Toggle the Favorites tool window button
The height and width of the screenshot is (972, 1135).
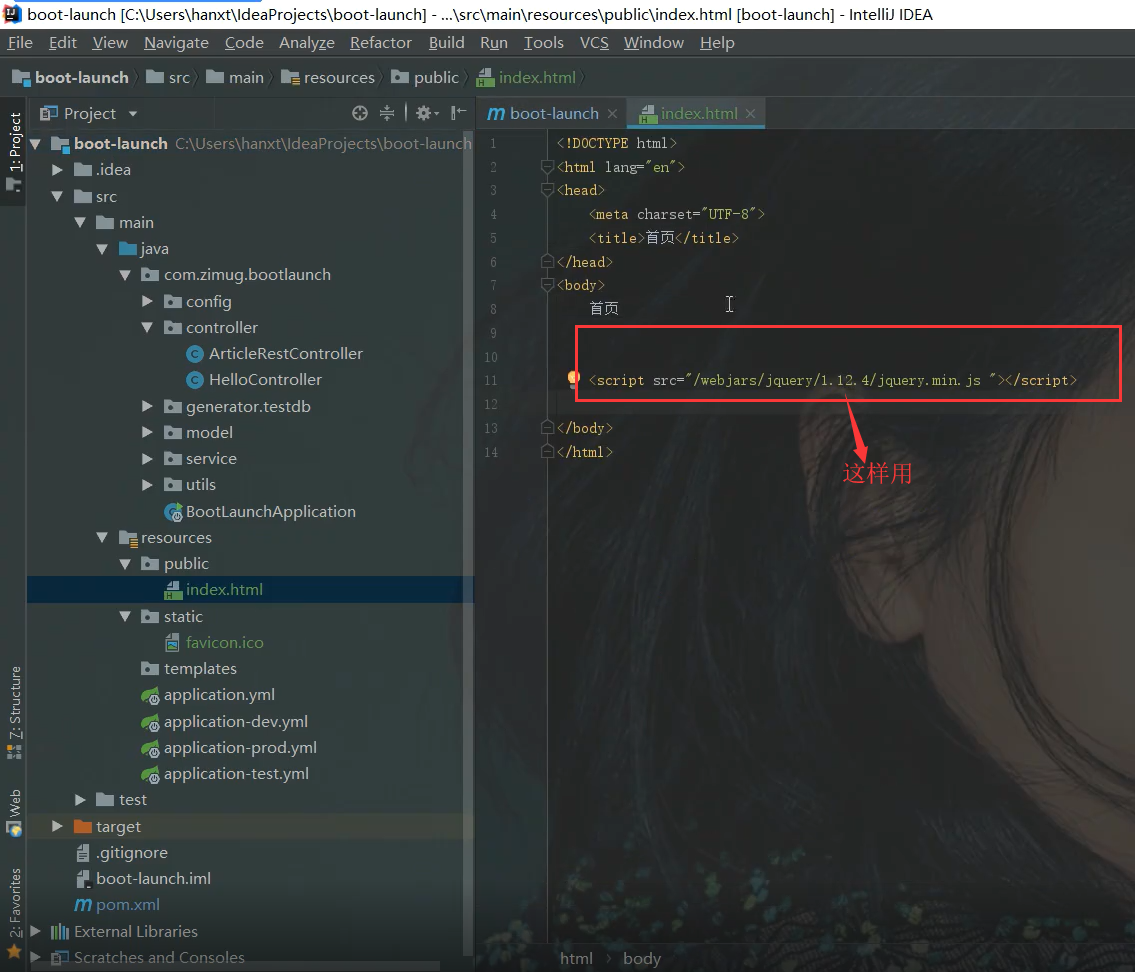pos(14,913)
